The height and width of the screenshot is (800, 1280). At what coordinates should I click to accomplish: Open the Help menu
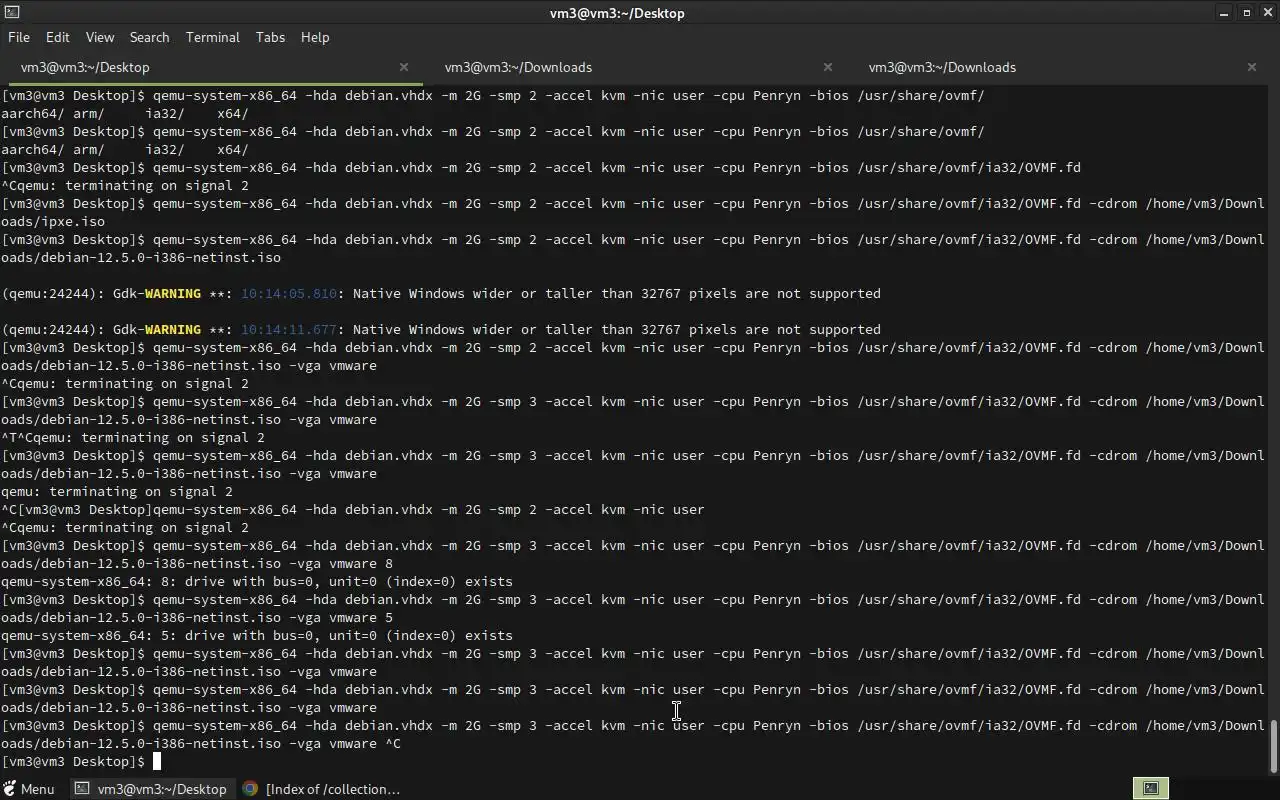click(315, 37)
